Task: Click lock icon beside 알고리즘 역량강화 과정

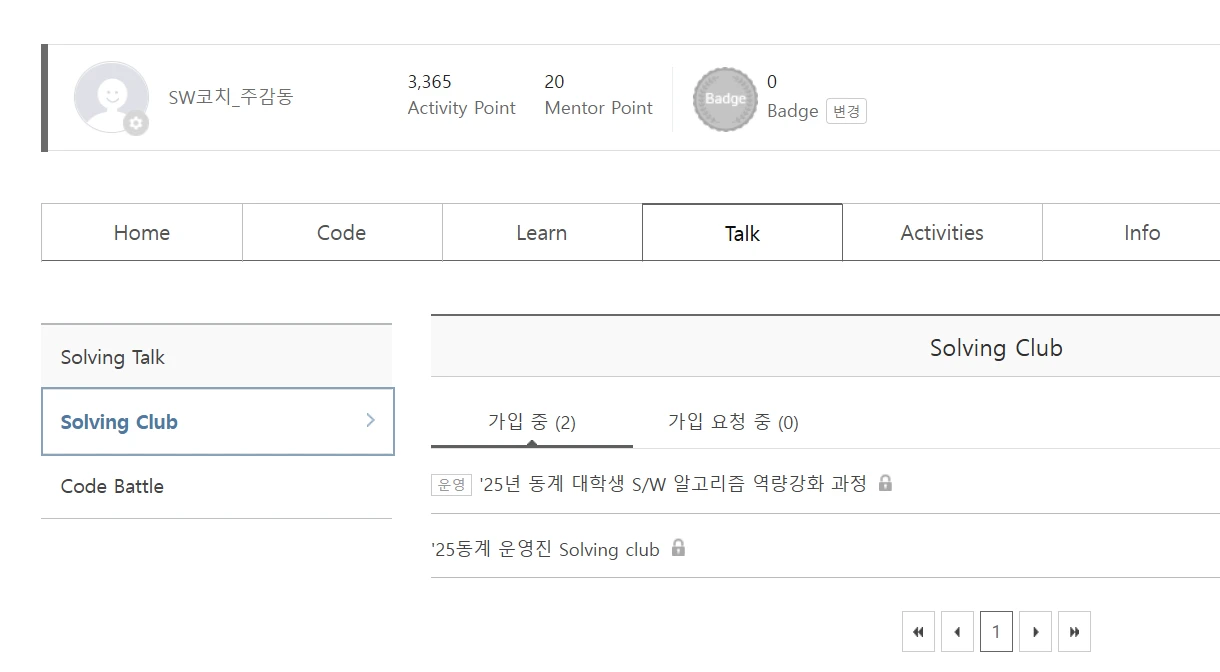Action: tap(885, 483)
